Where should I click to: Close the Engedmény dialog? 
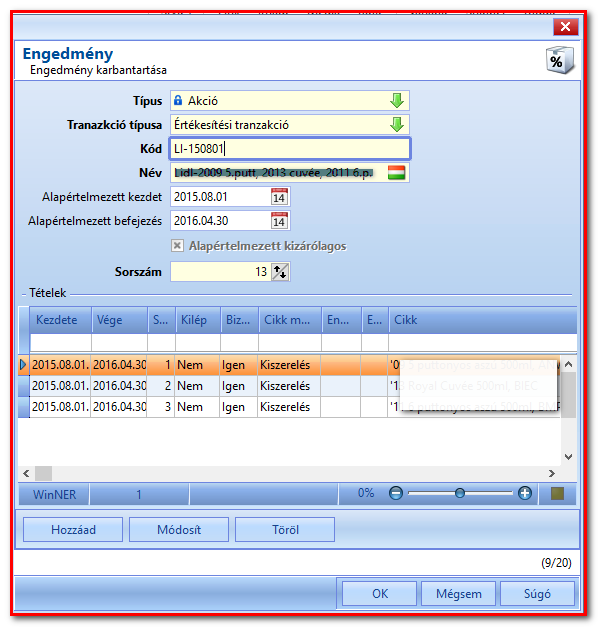(565, 27)
